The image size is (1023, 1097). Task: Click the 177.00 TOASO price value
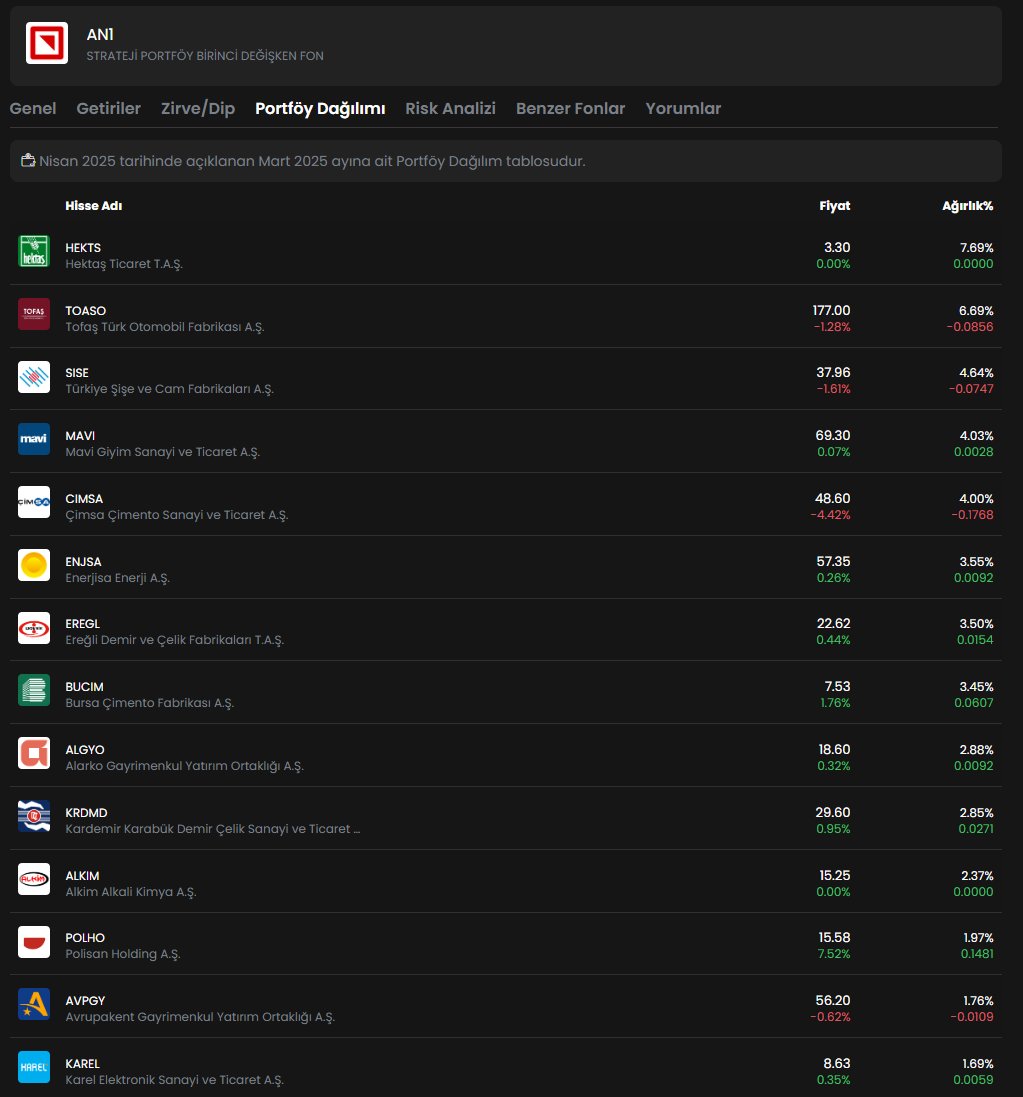(x=831, y=310)
